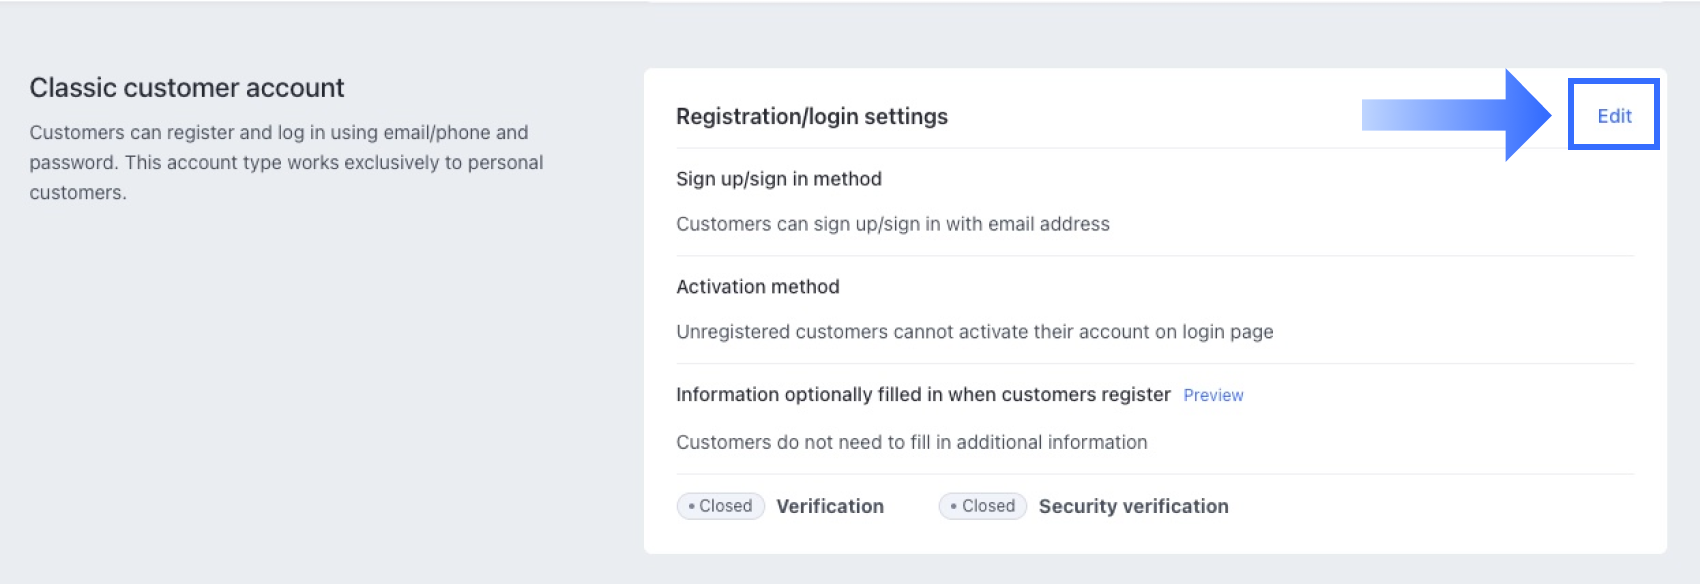Select the Security verification label
Viewport: 1700px width, 584px height.
coord(1133,506)
